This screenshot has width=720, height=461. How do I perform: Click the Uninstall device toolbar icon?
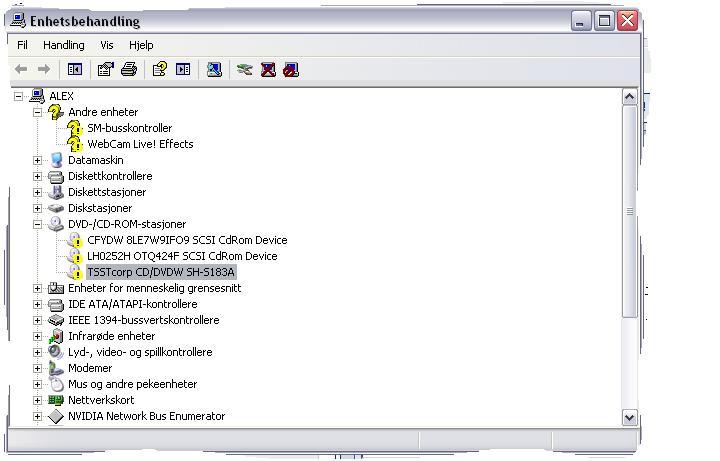coord(268,69)
